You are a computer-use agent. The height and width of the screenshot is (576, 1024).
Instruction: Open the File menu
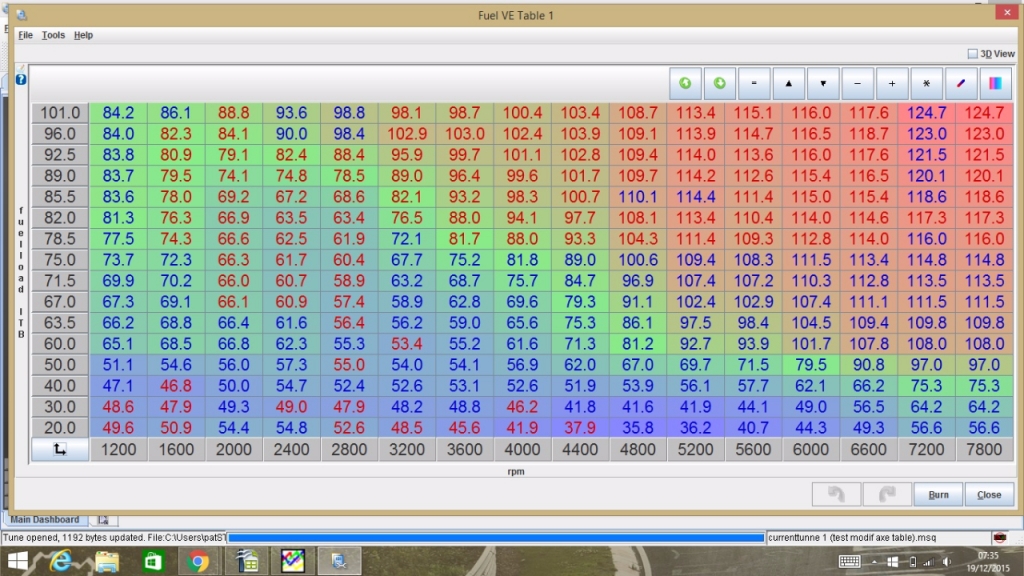[x=25, y=35]
